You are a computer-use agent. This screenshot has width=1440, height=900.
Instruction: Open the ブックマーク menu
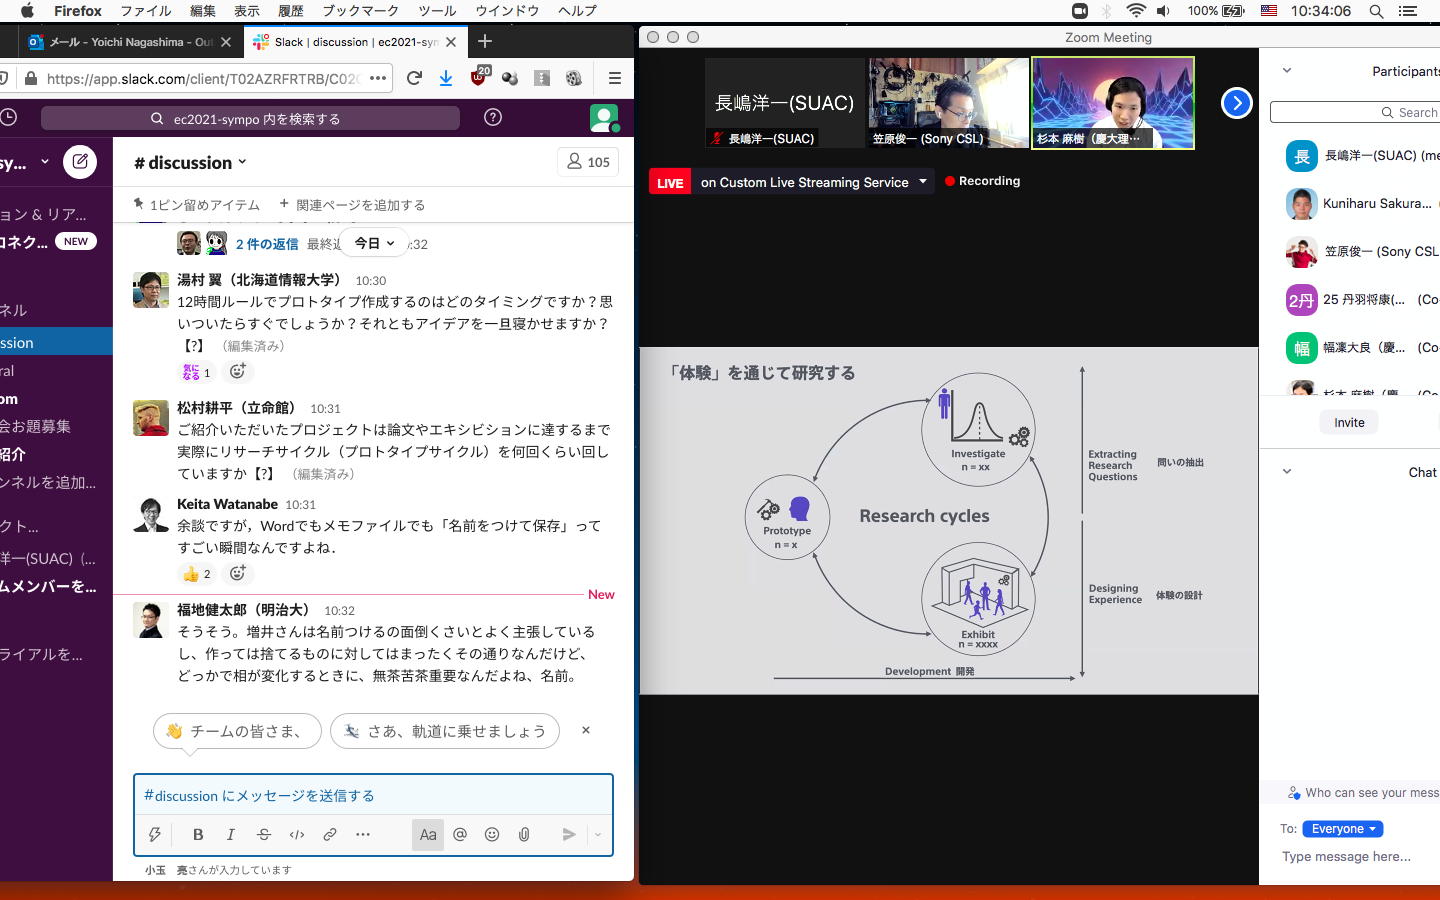tap(360, 11)
